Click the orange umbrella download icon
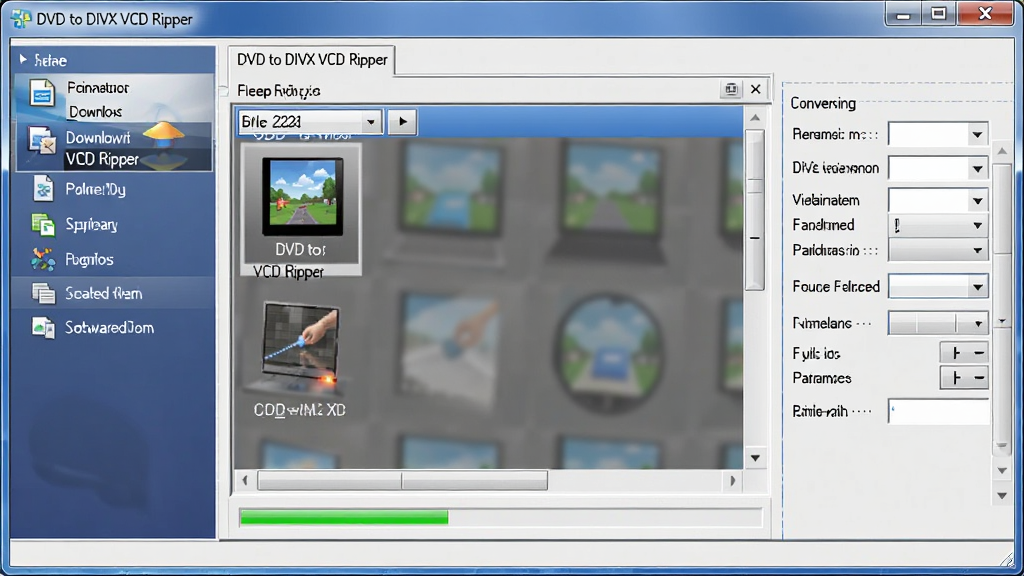This screenshot has height=576, width=1024. [163, 135]
